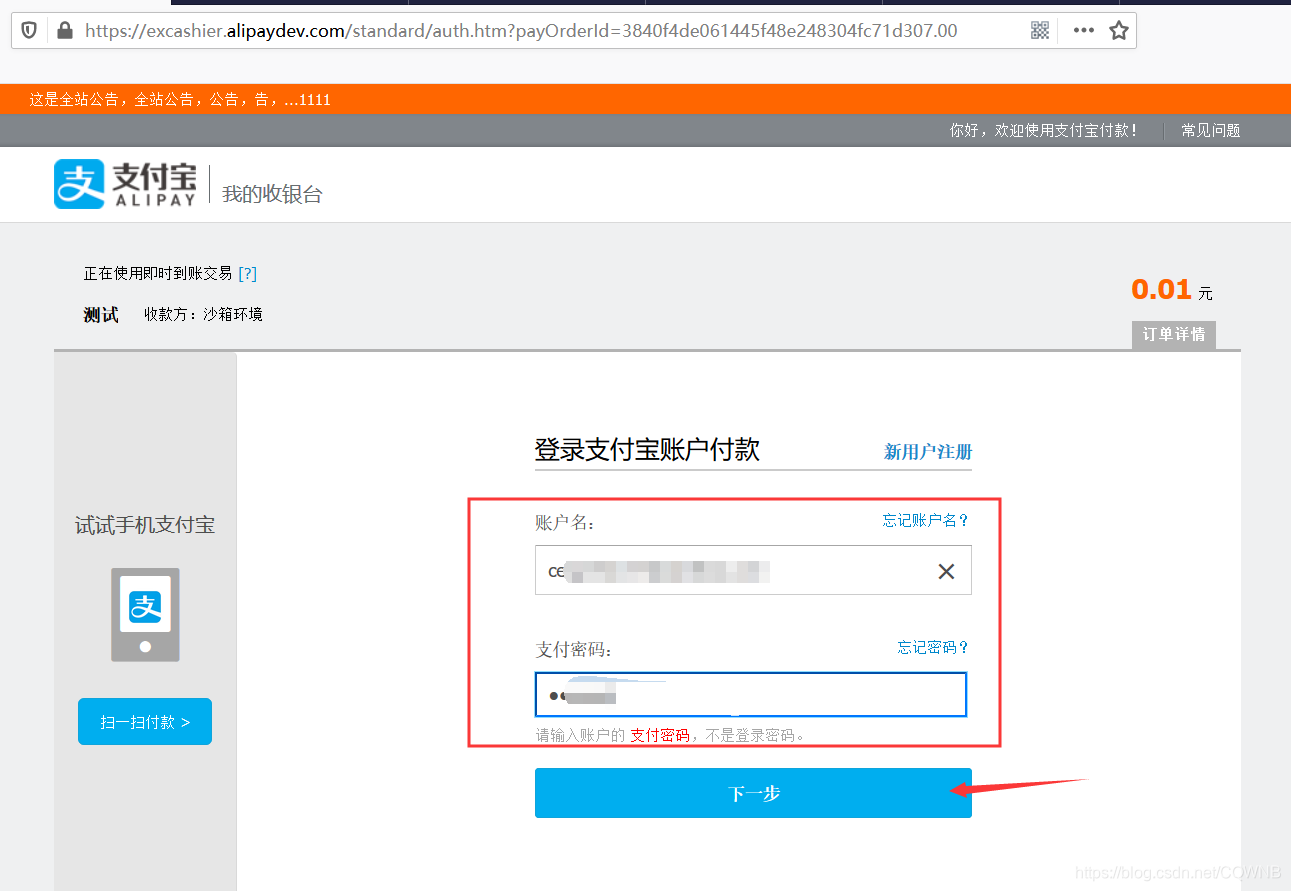Open the padlock site security info
Screen dimensions: 1291x891
point(65,30)
